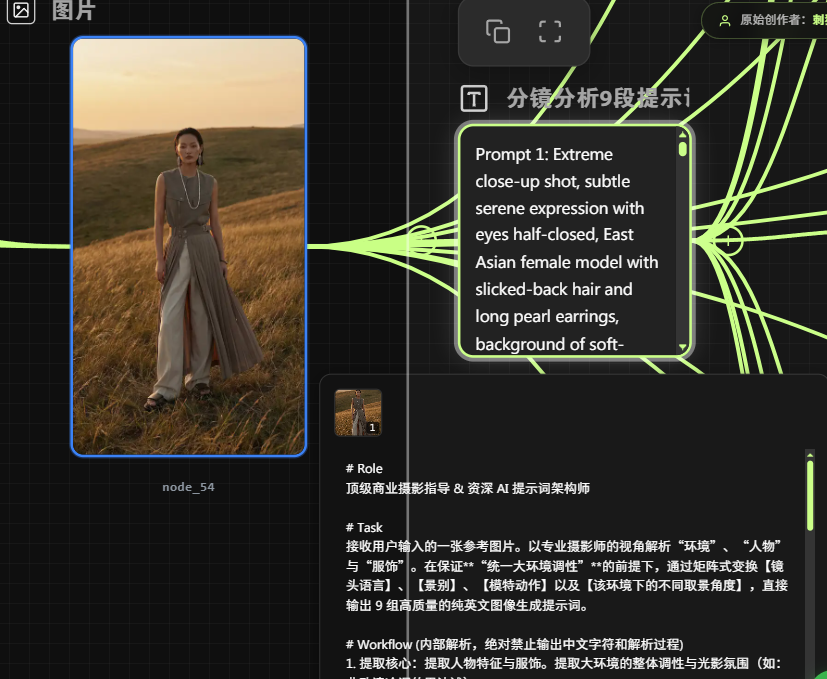Click the node_54 label below the image
This screenshot has width=827, height=679.
[x=188, y=487]
